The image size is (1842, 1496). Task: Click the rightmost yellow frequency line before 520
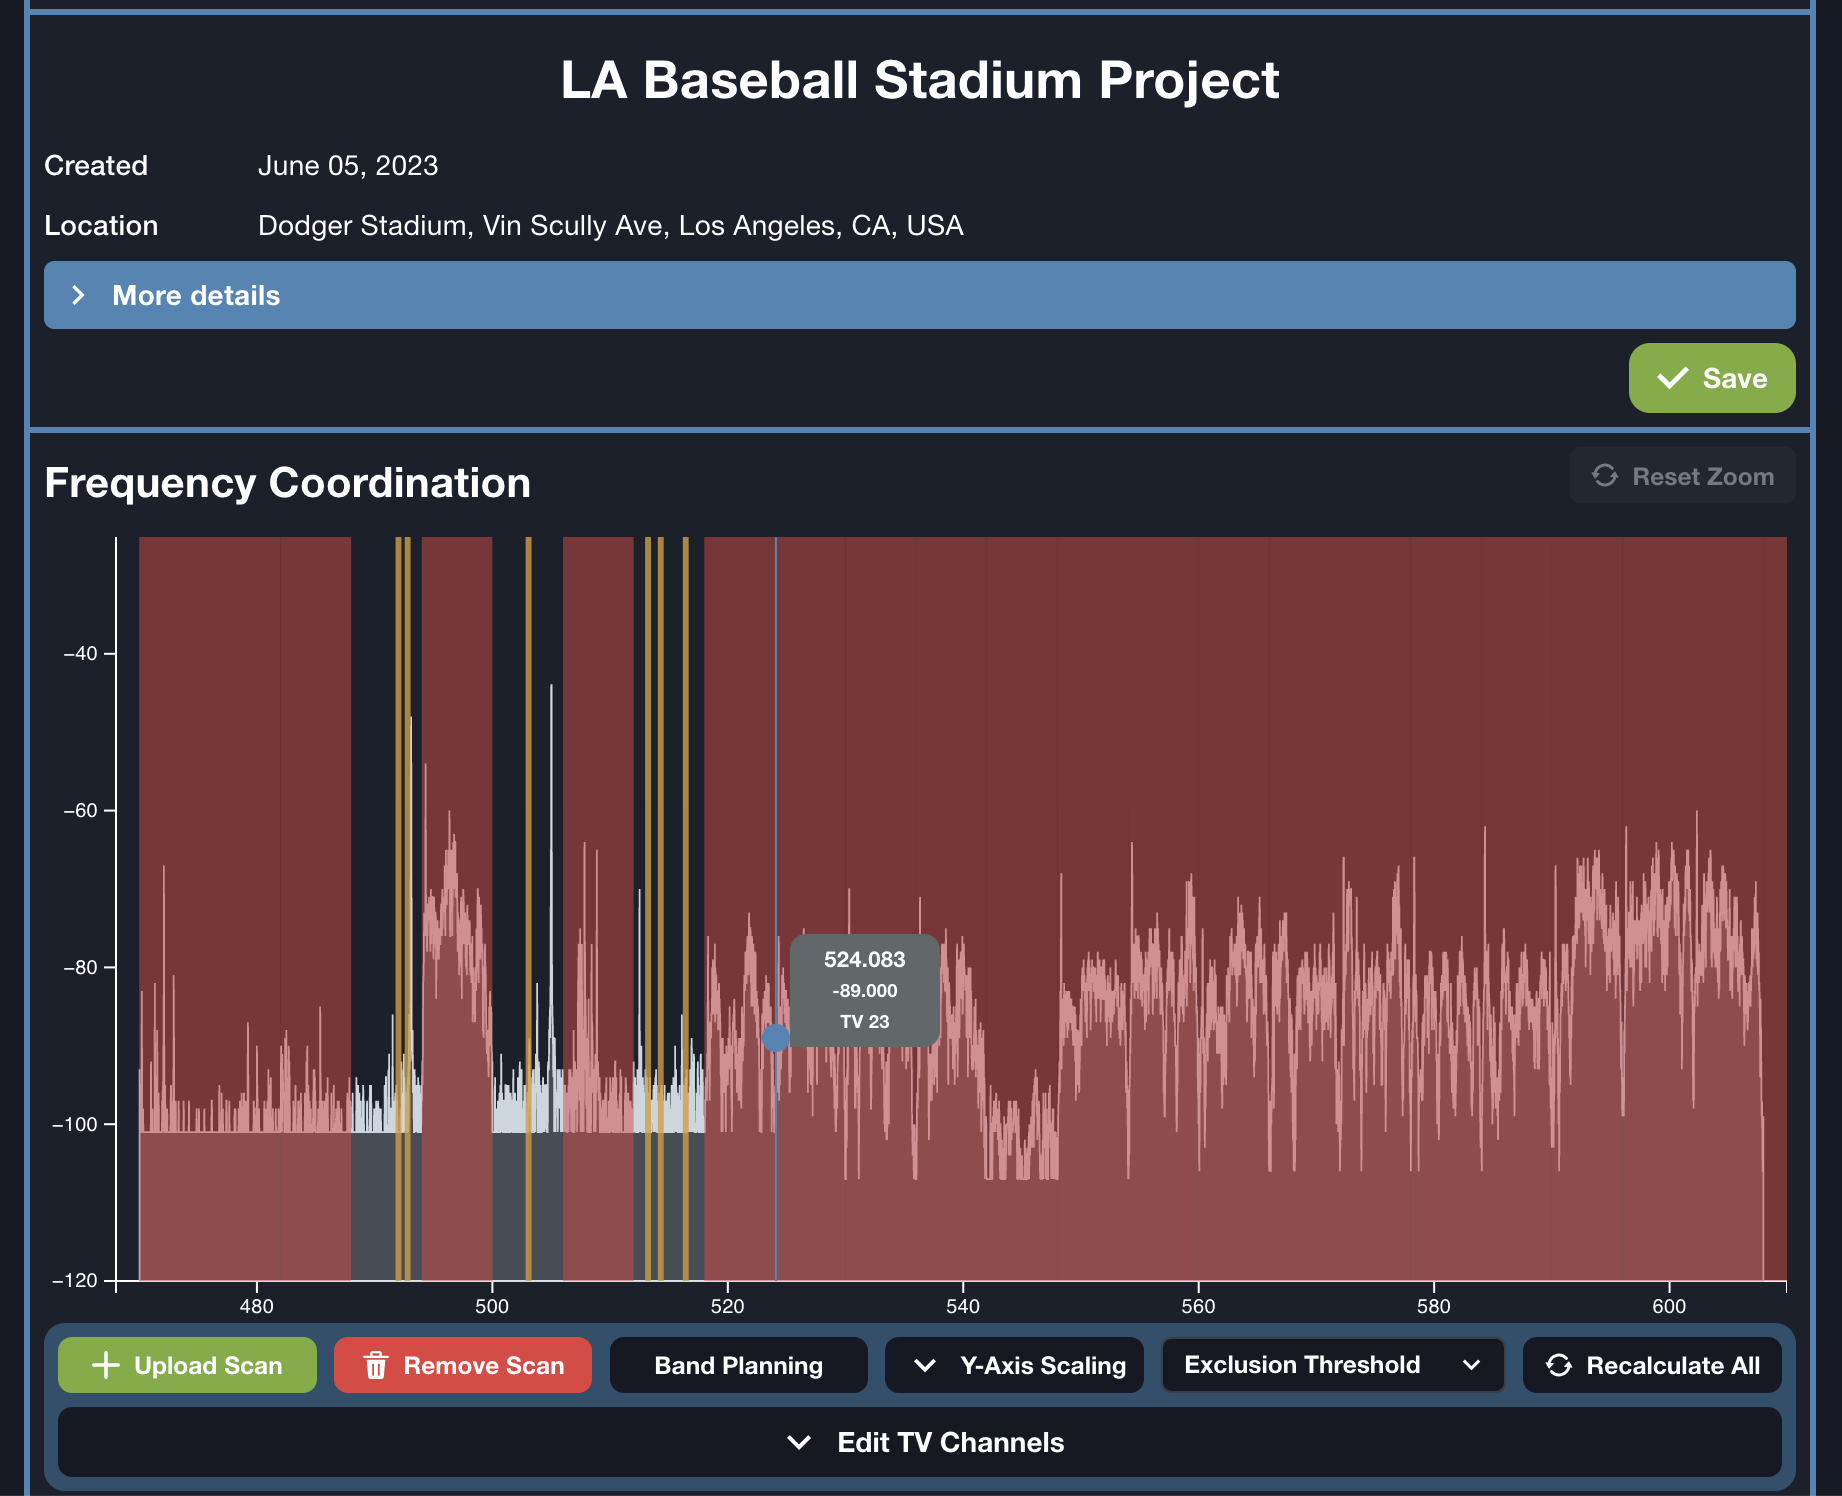coord(685,900)
